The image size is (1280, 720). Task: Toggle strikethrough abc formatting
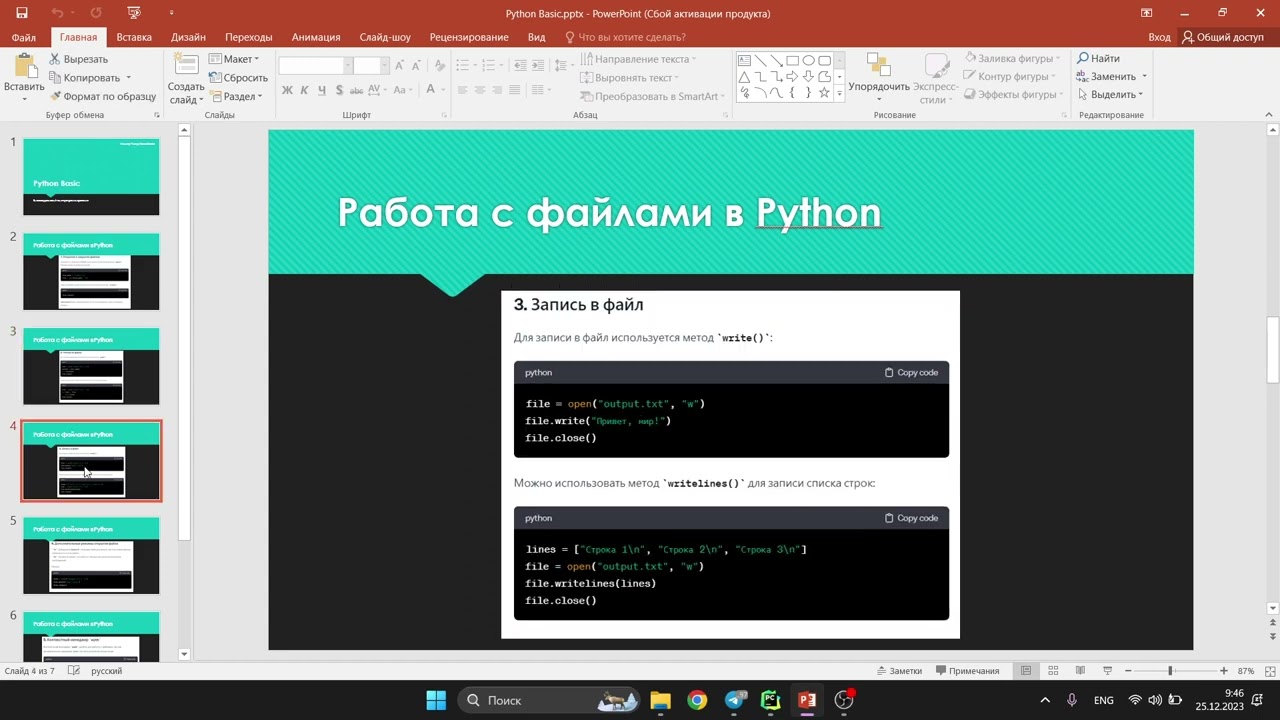[355, 90]
